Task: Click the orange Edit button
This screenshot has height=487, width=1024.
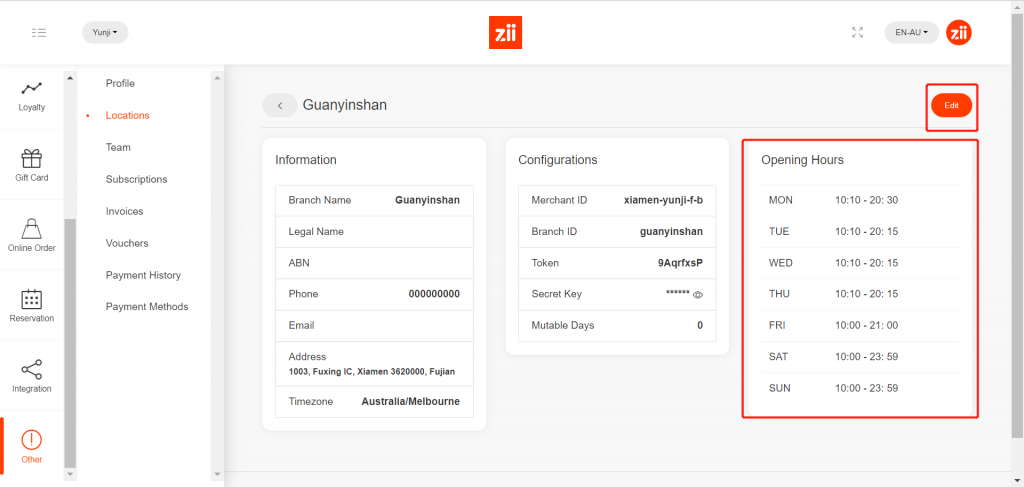Action: (951, 105)
